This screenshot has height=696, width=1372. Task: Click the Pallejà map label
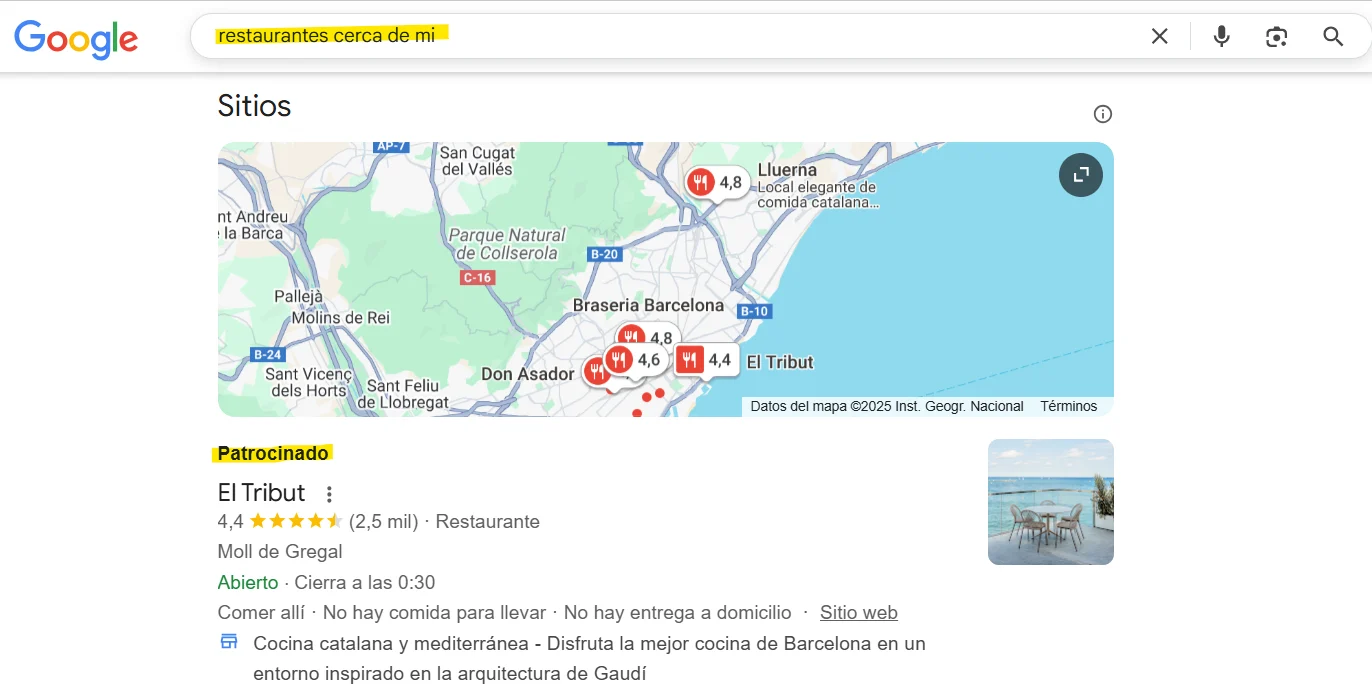click(299, 297)
